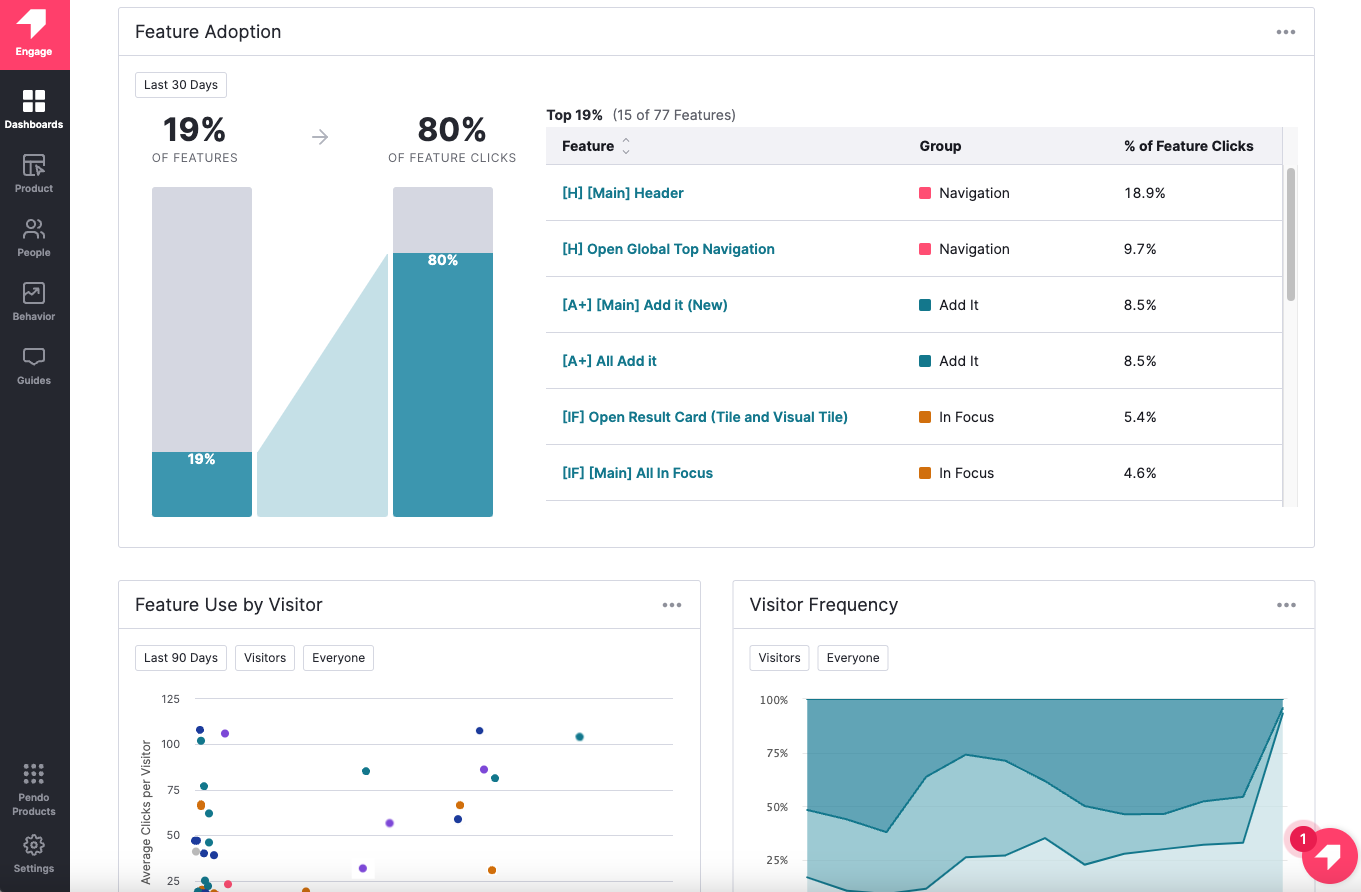The height and width of the screenshot is (892, 1361).
Task: Open Visitor Frequency widget options menu
Action: point(1286,605)
